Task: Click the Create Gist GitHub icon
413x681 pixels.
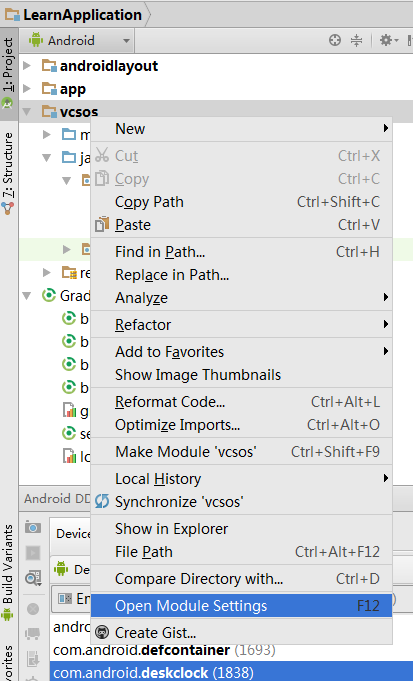Action: [102, 632]
